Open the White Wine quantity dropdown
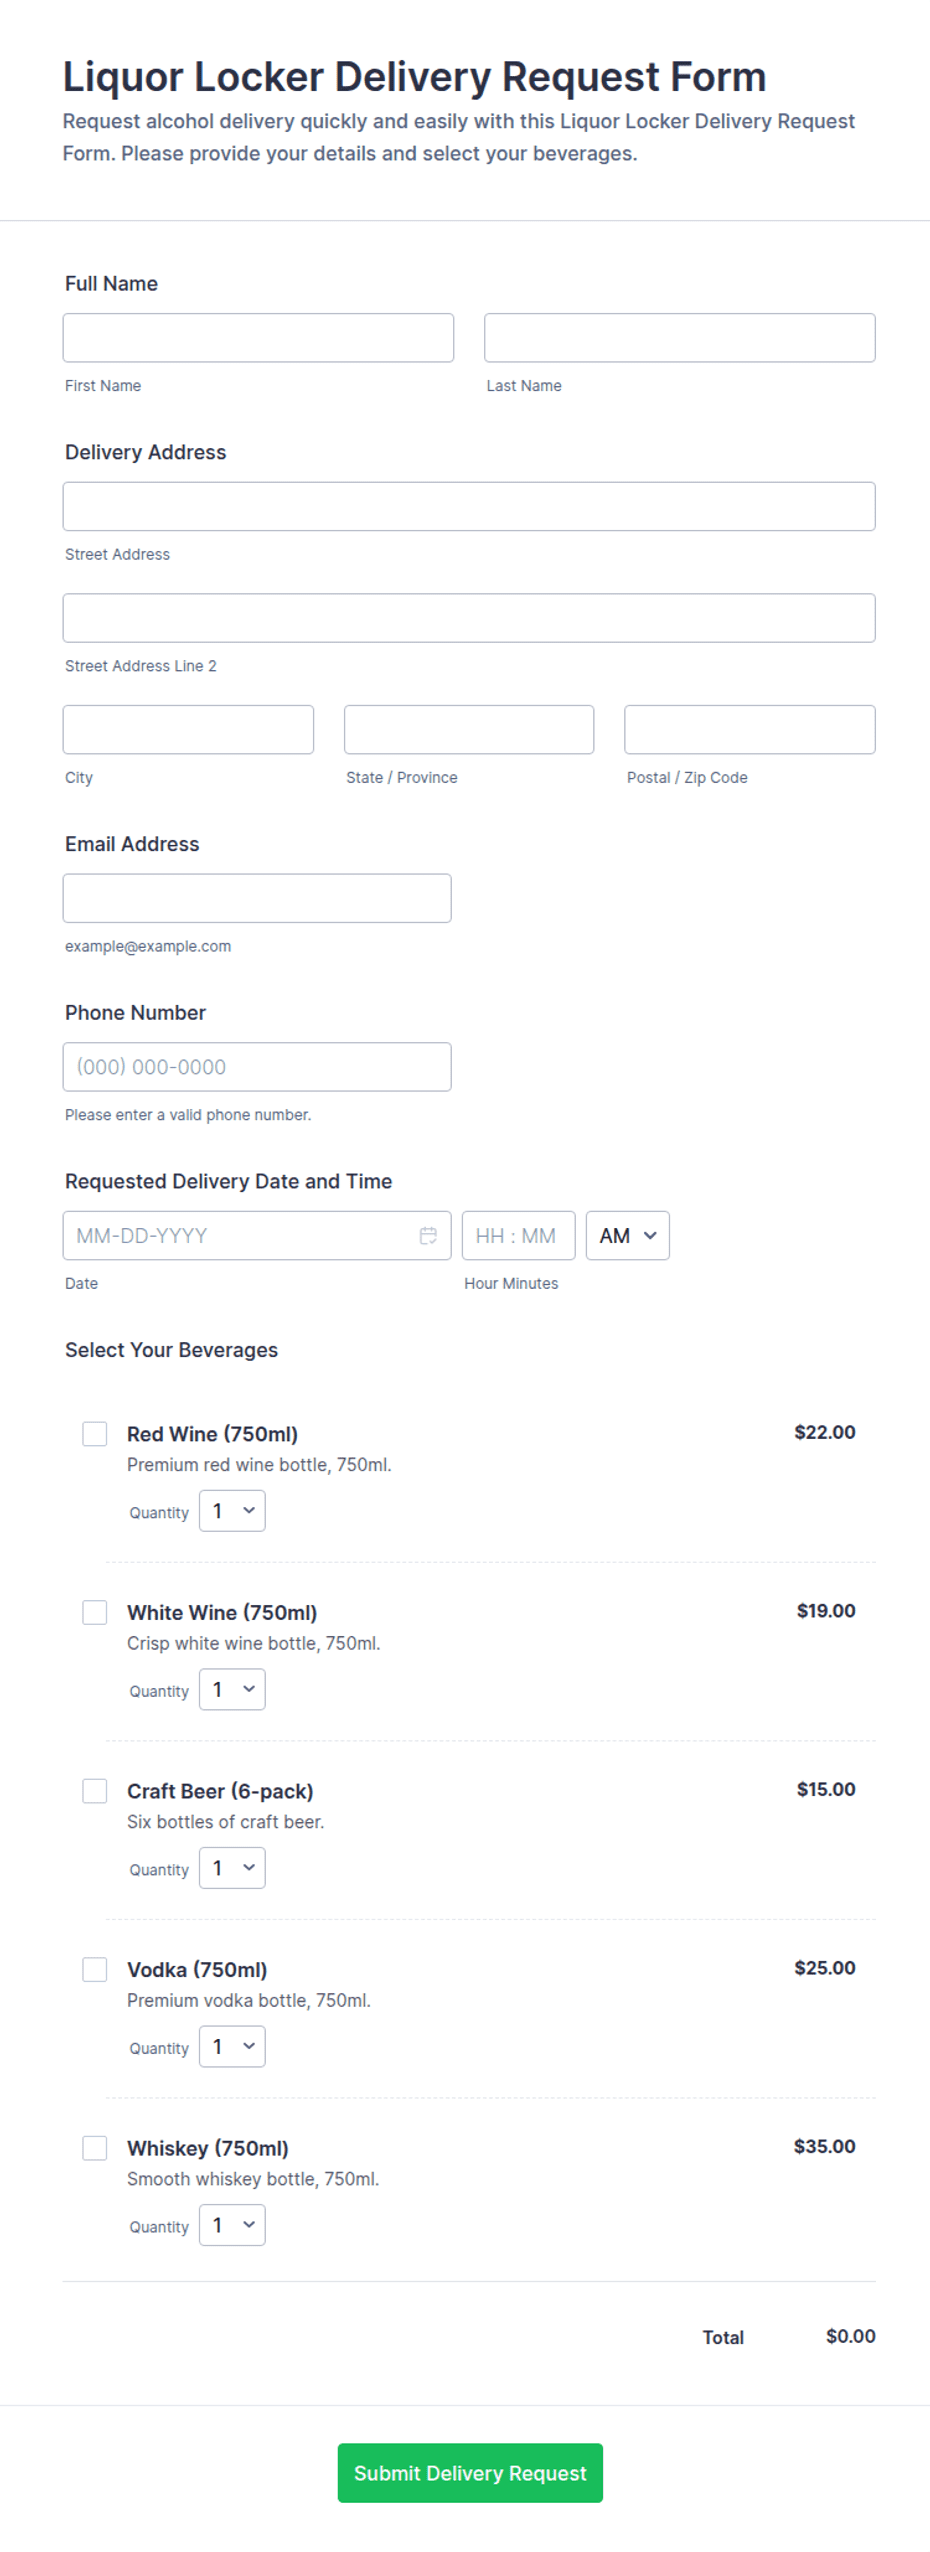The height and width of the screenshot is (2552, 930). coord(232,1688)
